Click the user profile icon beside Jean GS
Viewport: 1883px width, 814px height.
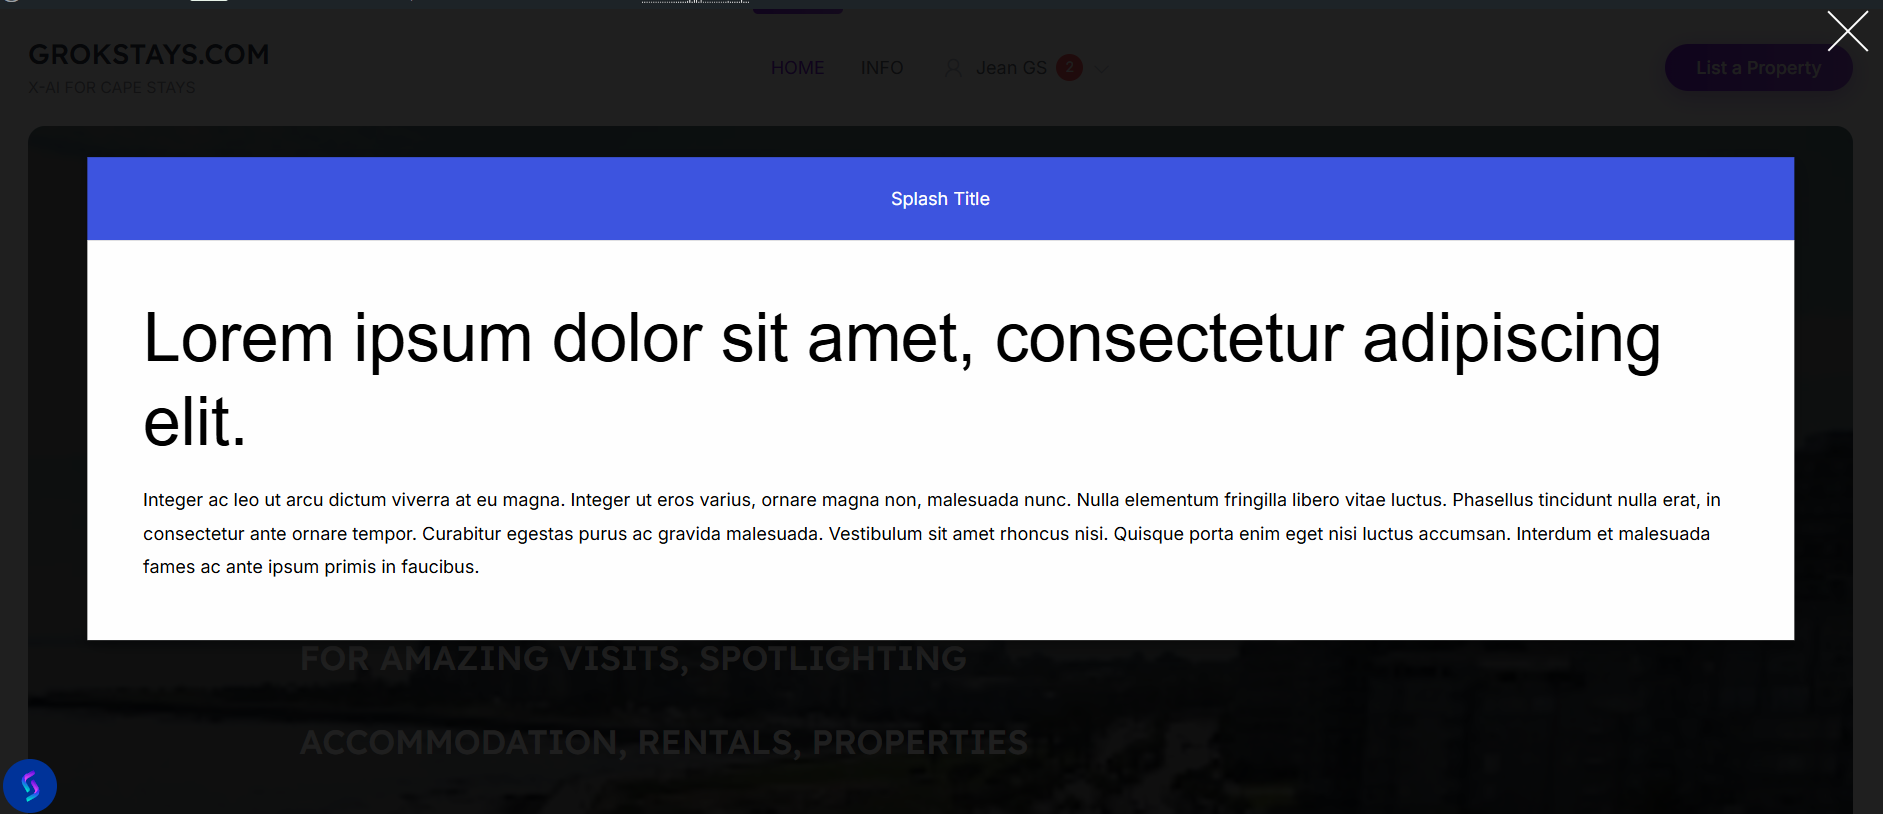[x=953, y=68]
